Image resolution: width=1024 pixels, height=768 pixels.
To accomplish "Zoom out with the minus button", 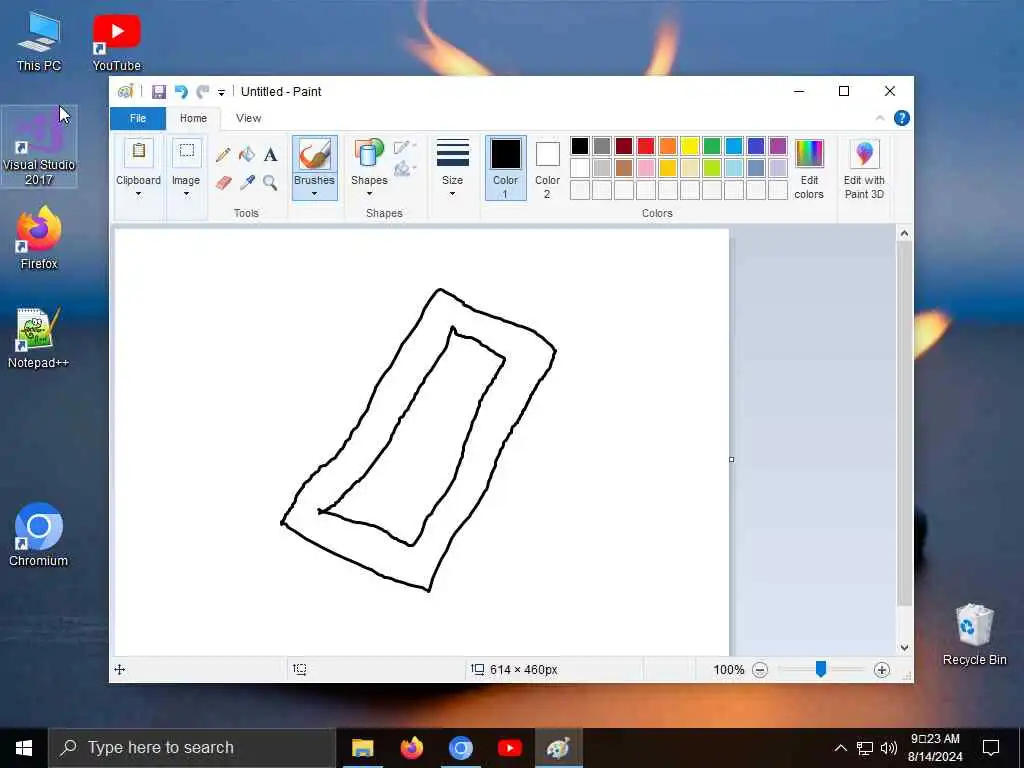I will (x=760, y=669).
